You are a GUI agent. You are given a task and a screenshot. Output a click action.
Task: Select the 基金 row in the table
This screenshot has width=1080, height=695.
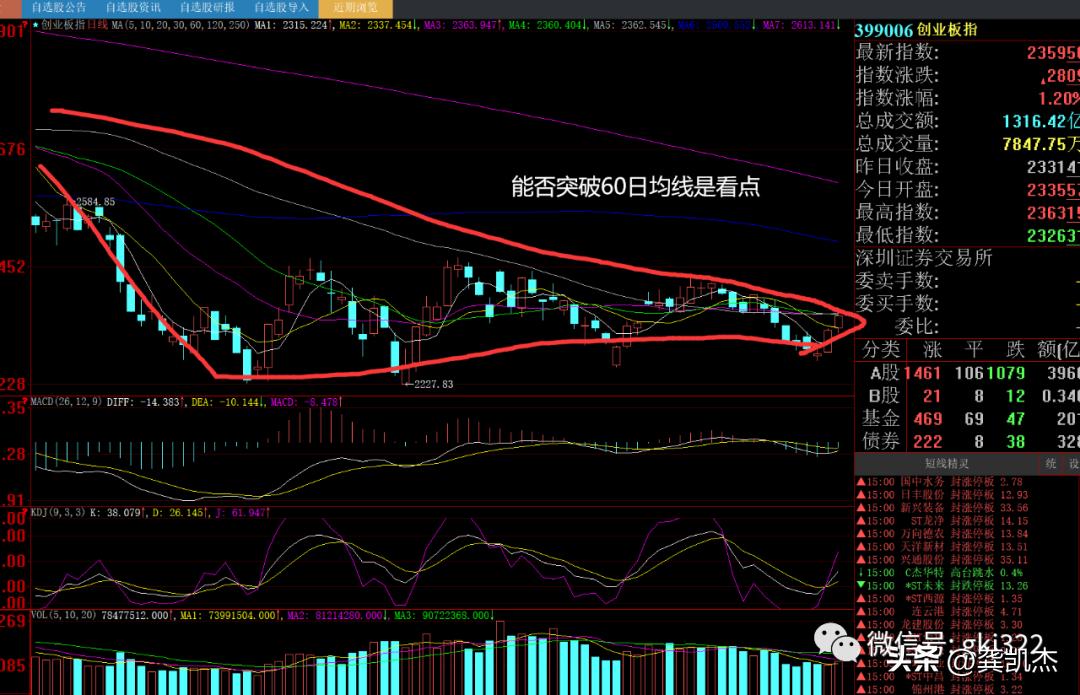click(967, 419)
